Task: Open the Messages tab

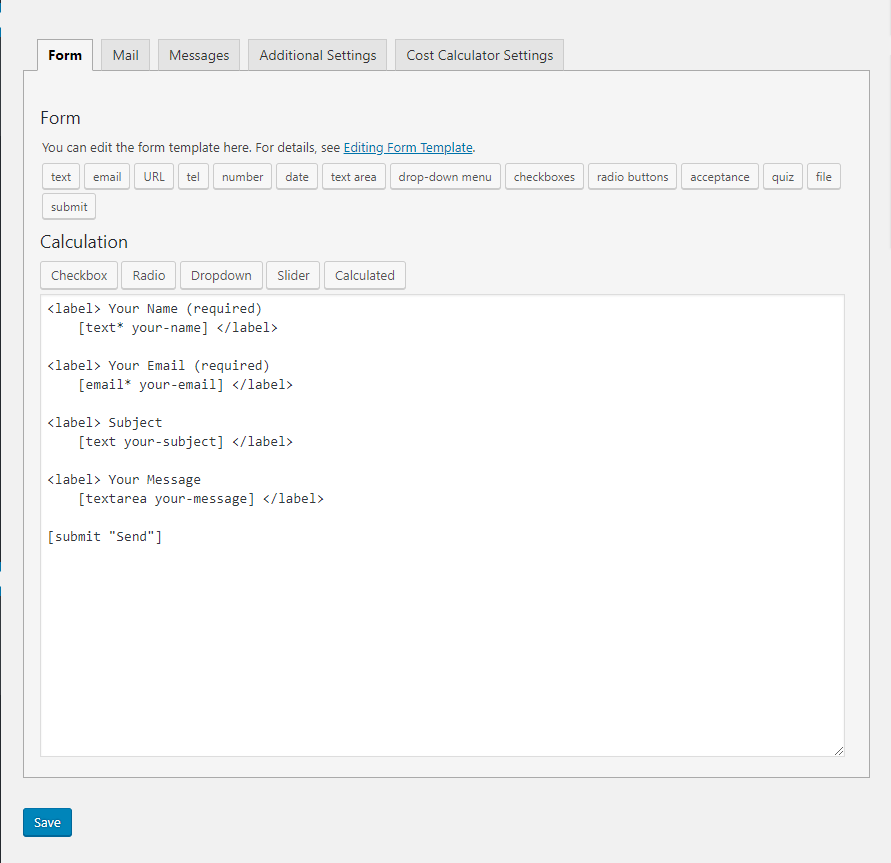Action: click(x=199, y=55)
